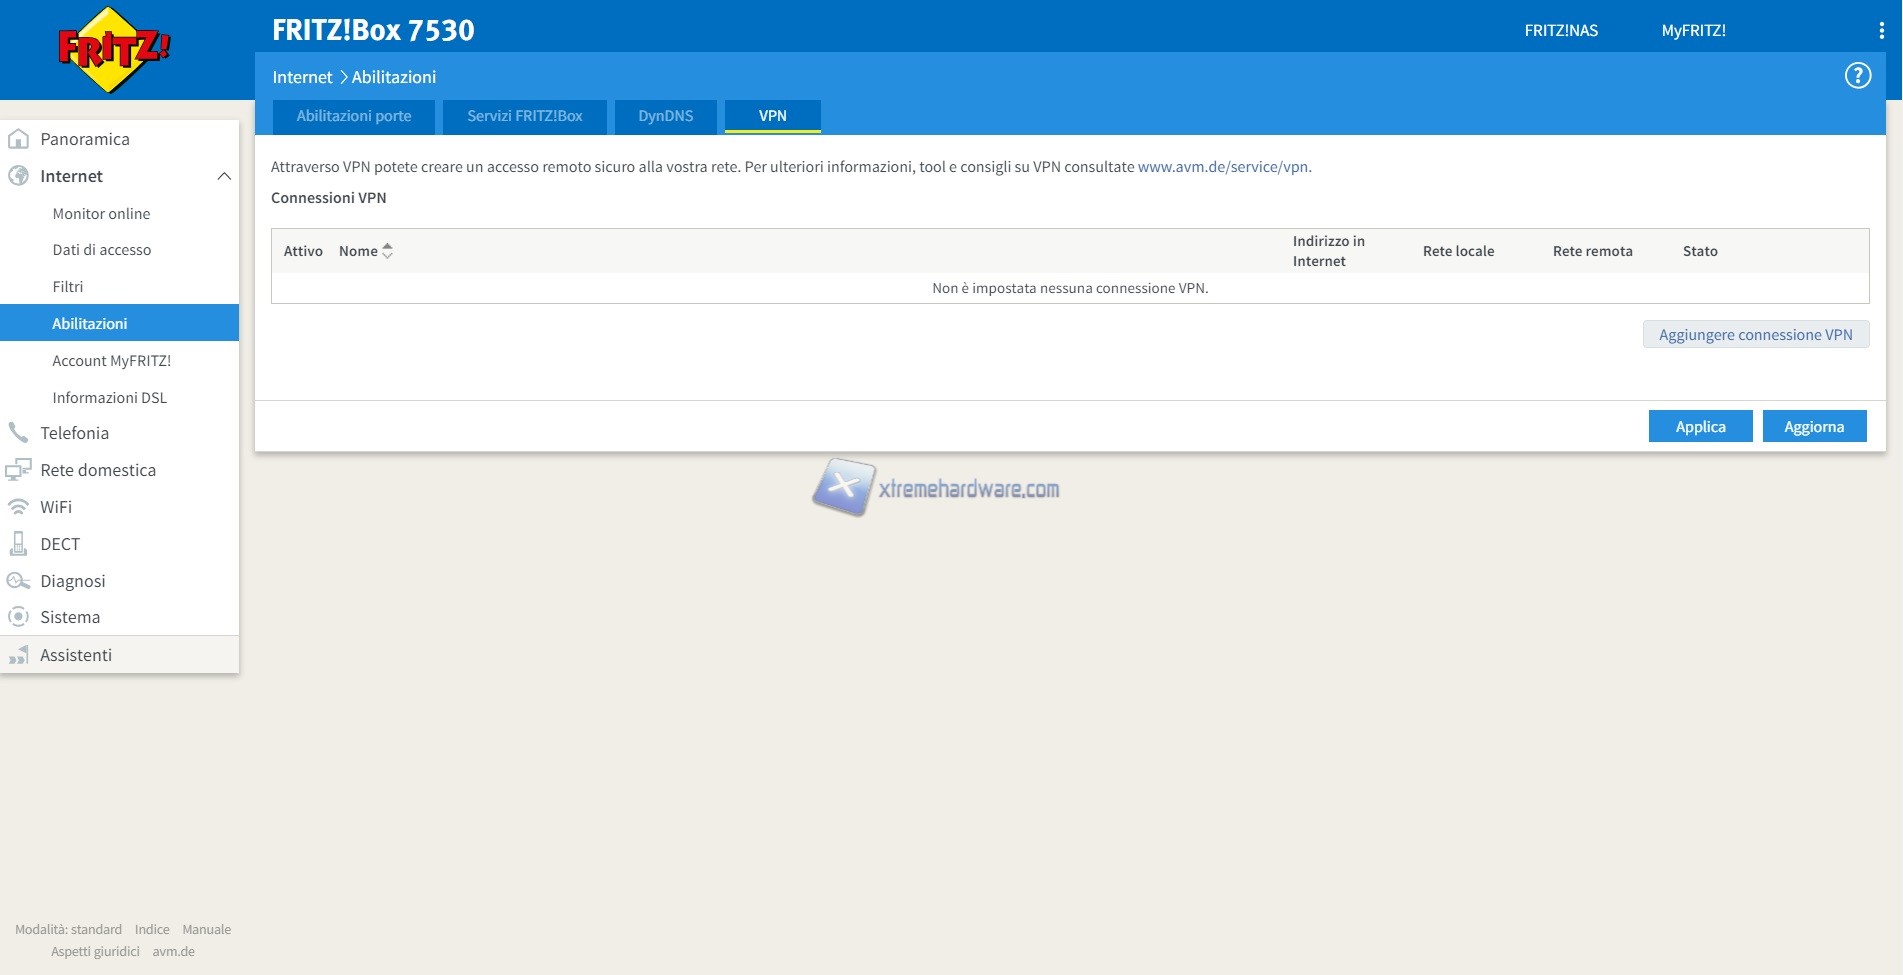Sort VPN connections by Nome arrows
1903x975 pixels.
pos(387,251)
